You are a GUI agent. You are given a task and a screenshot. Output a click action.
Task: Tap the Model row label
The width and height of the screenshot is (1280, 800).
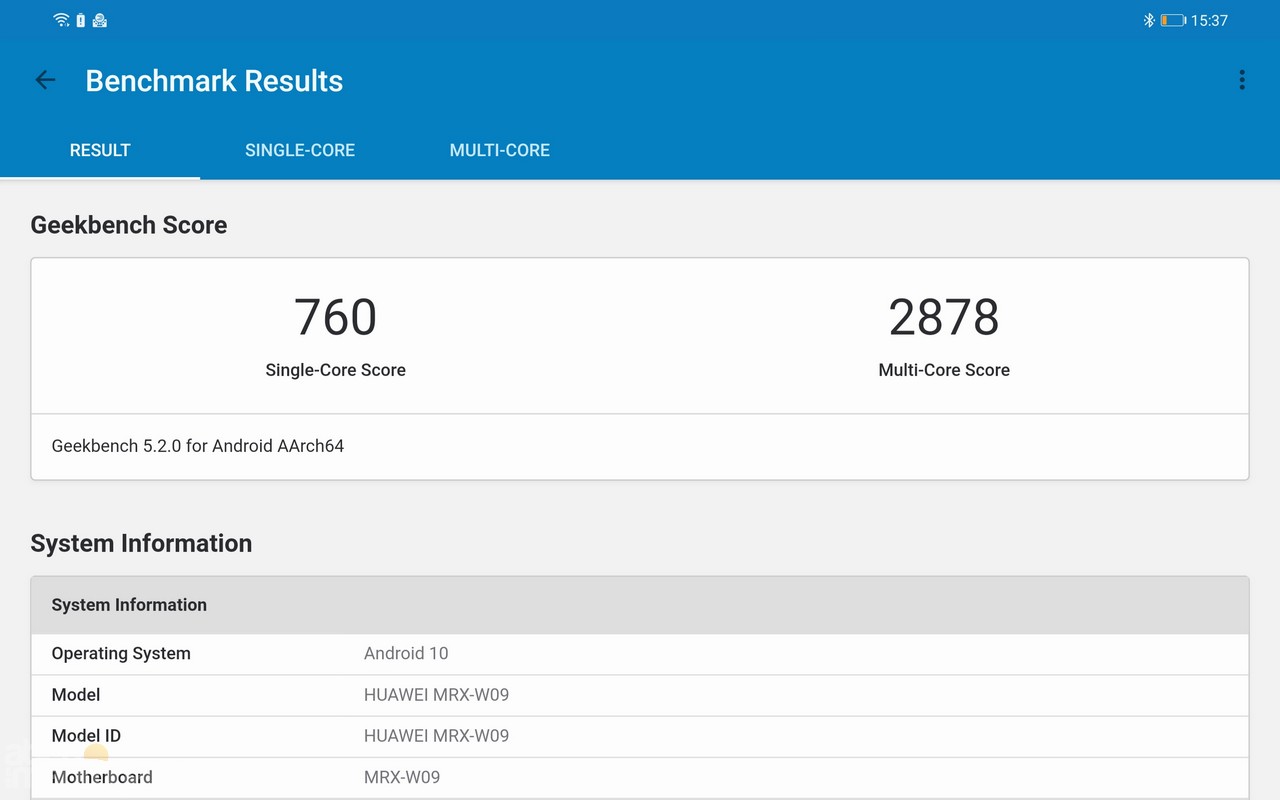[x=76, y=695]
